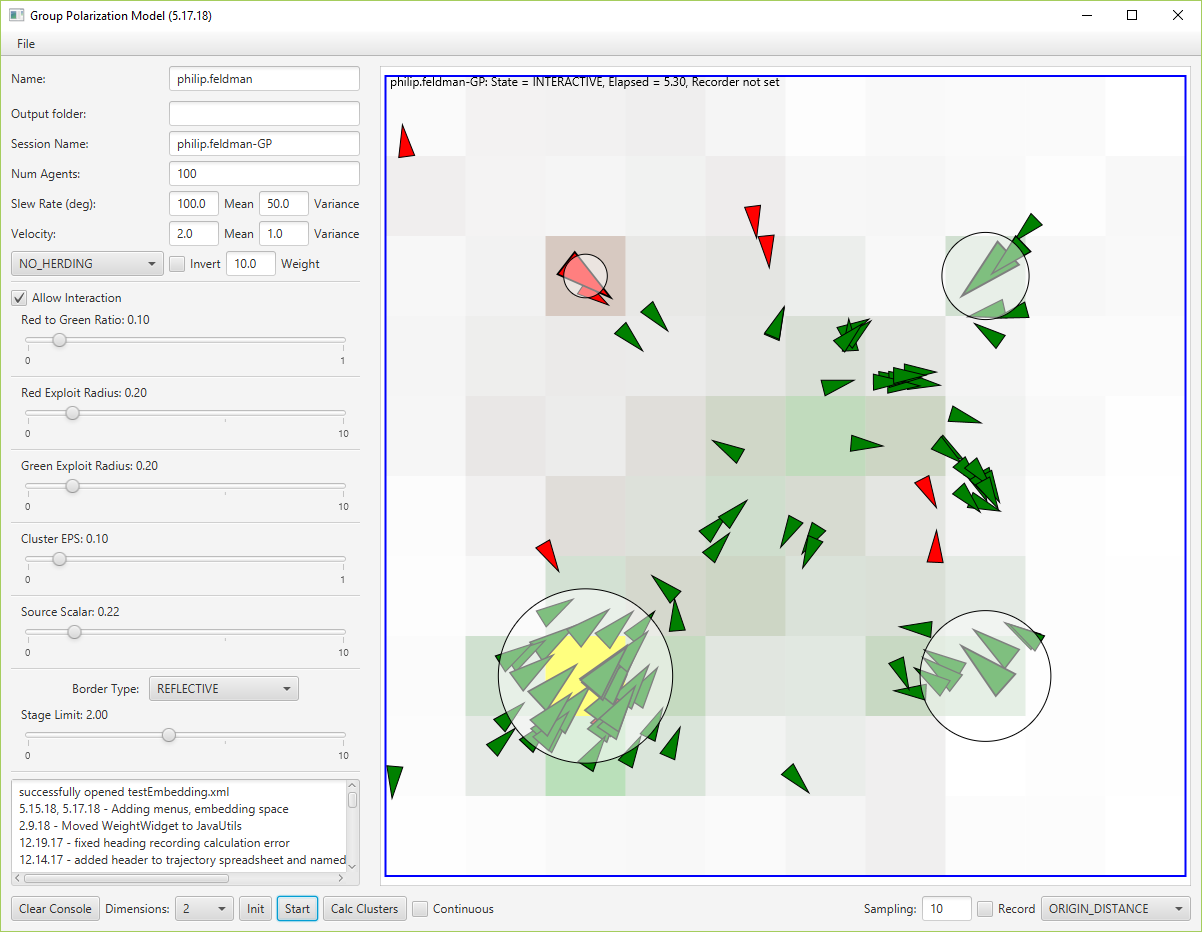Open the ORIGIN_DISTANCE dropdown
This screenshot has height=932, width=1202.
pos(1115,909)
